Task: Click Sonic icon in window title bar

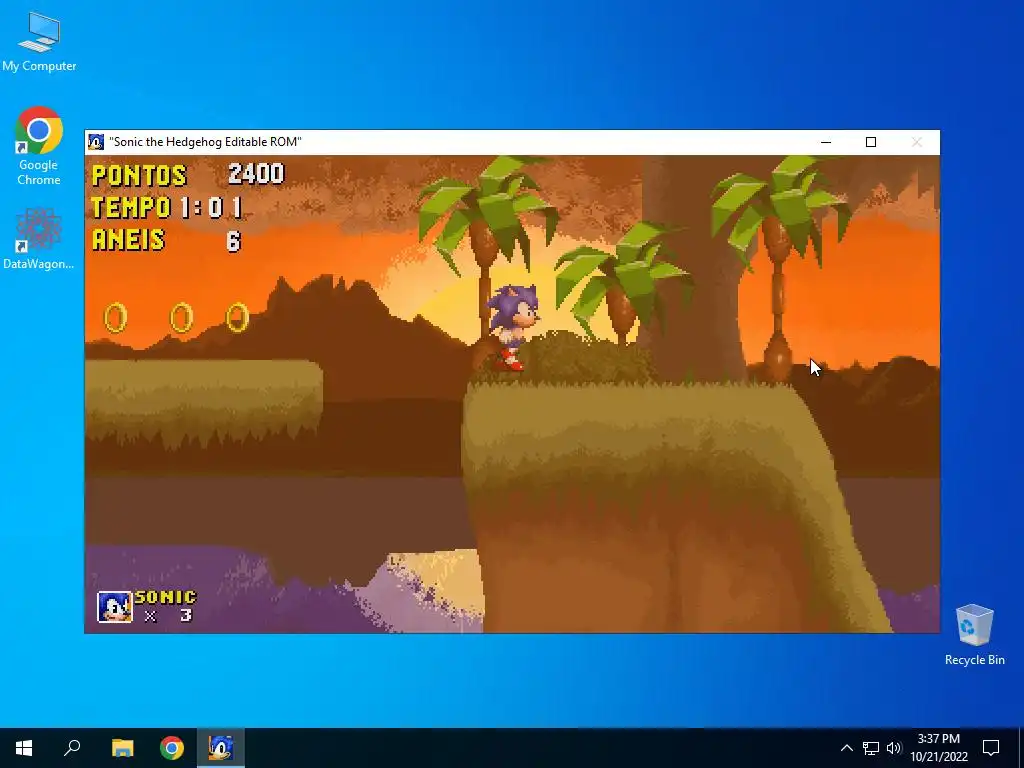Action: click(96, 142)
